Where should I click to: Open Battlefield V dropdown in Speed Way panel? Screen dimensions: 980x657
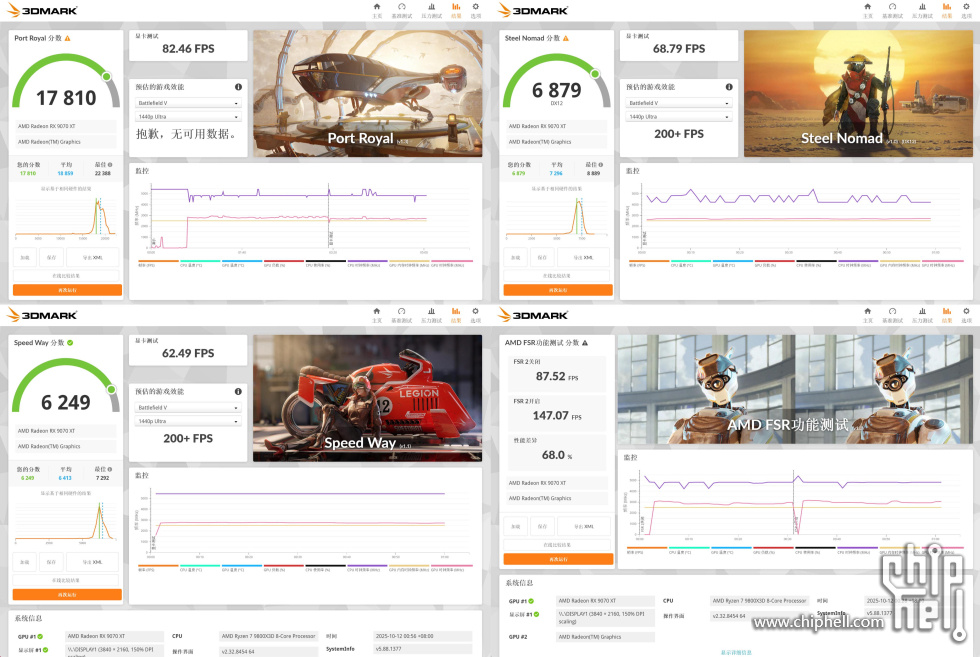[x=188, y=408]
